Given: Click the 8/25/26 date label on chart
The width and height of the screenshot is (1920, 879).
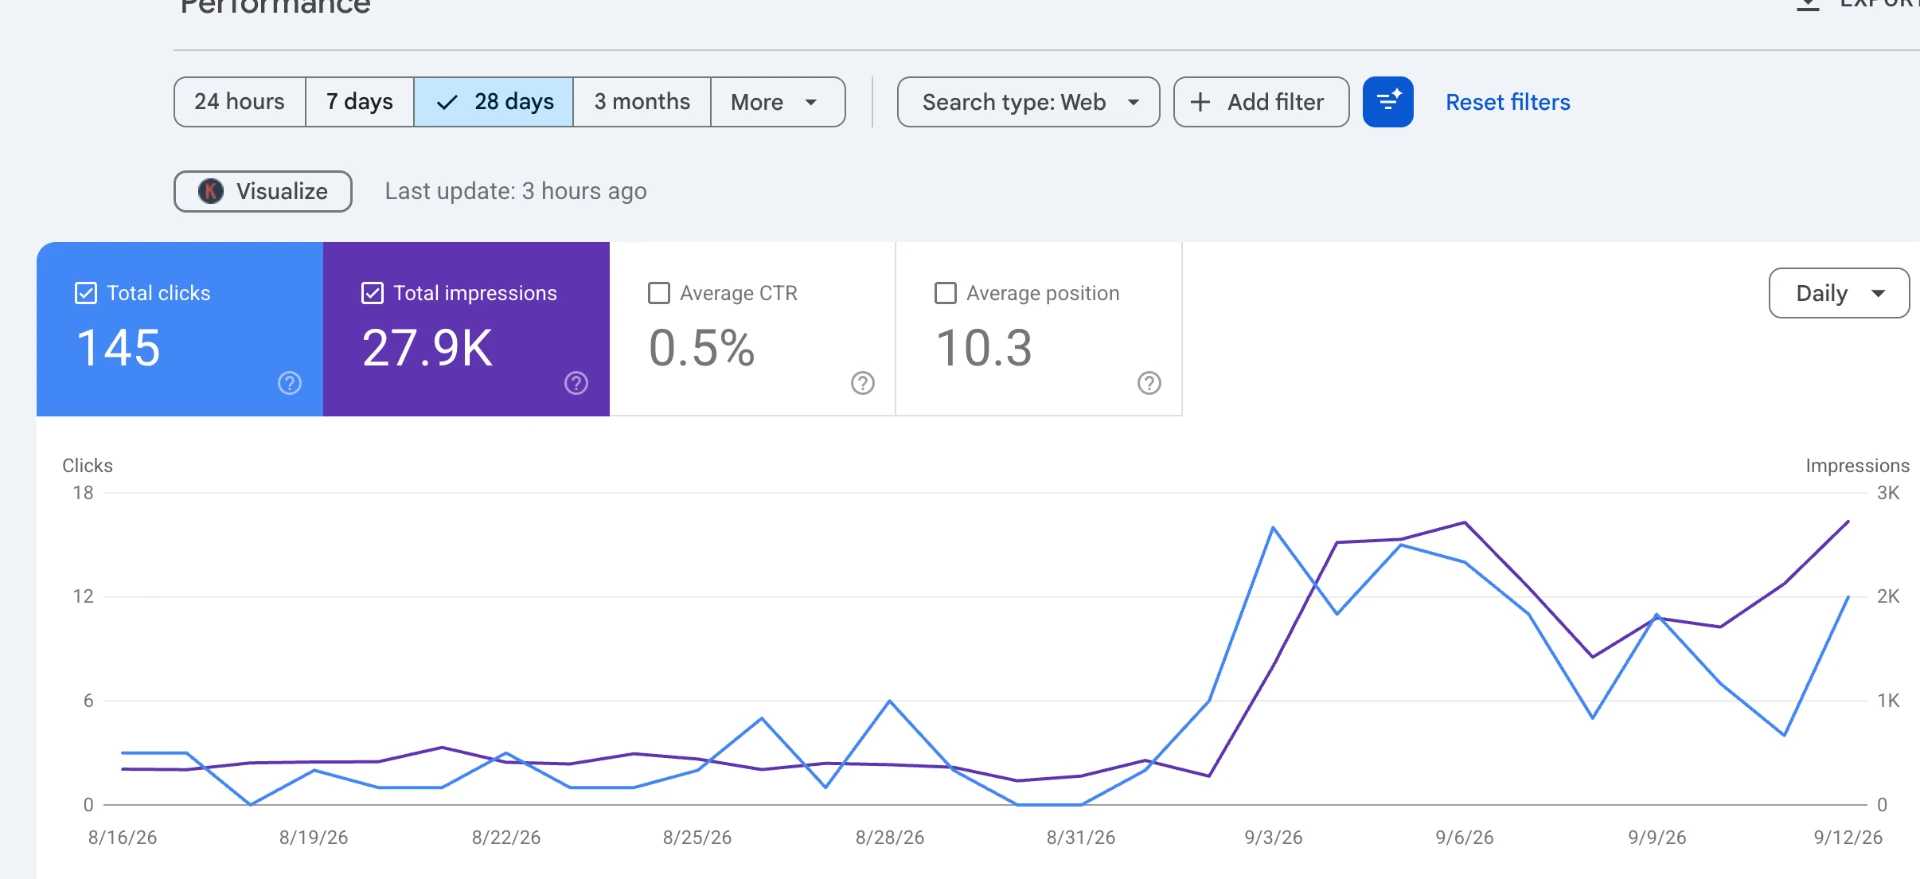Looking at the screenshot, I should coord(697,837).
